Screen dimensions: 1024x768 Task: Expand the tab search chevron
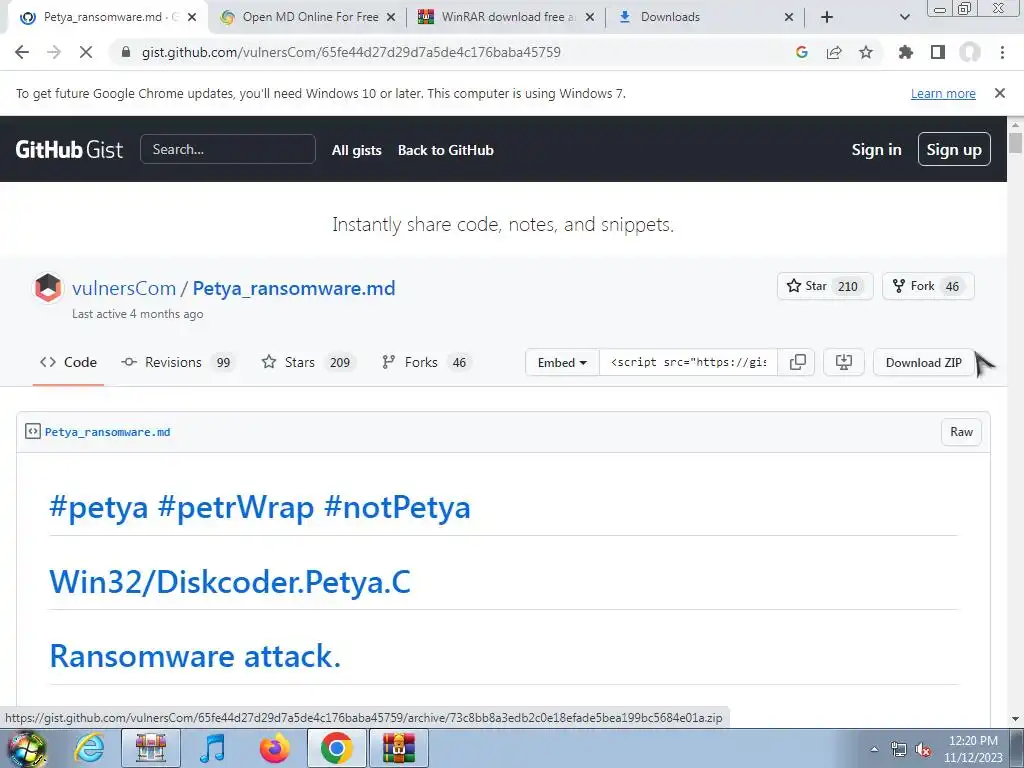[x=904, y=17]
